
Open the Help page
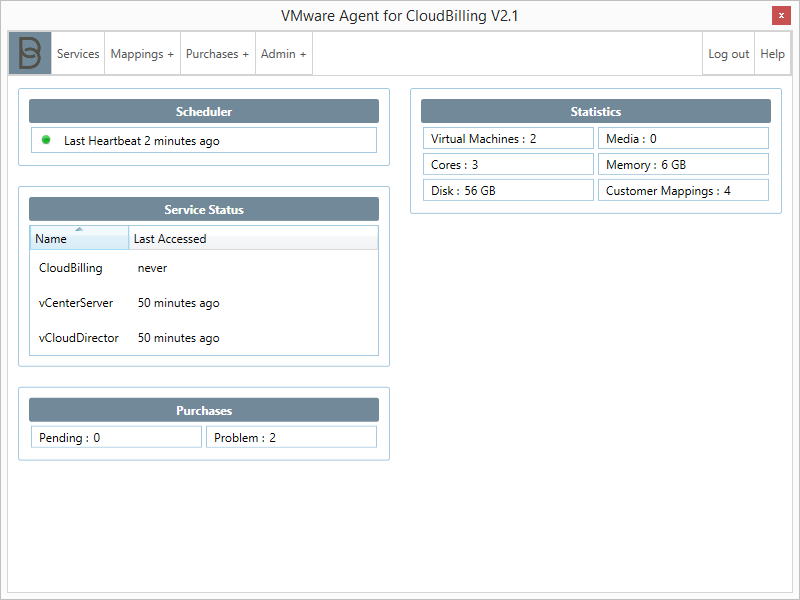click(772, 53)
